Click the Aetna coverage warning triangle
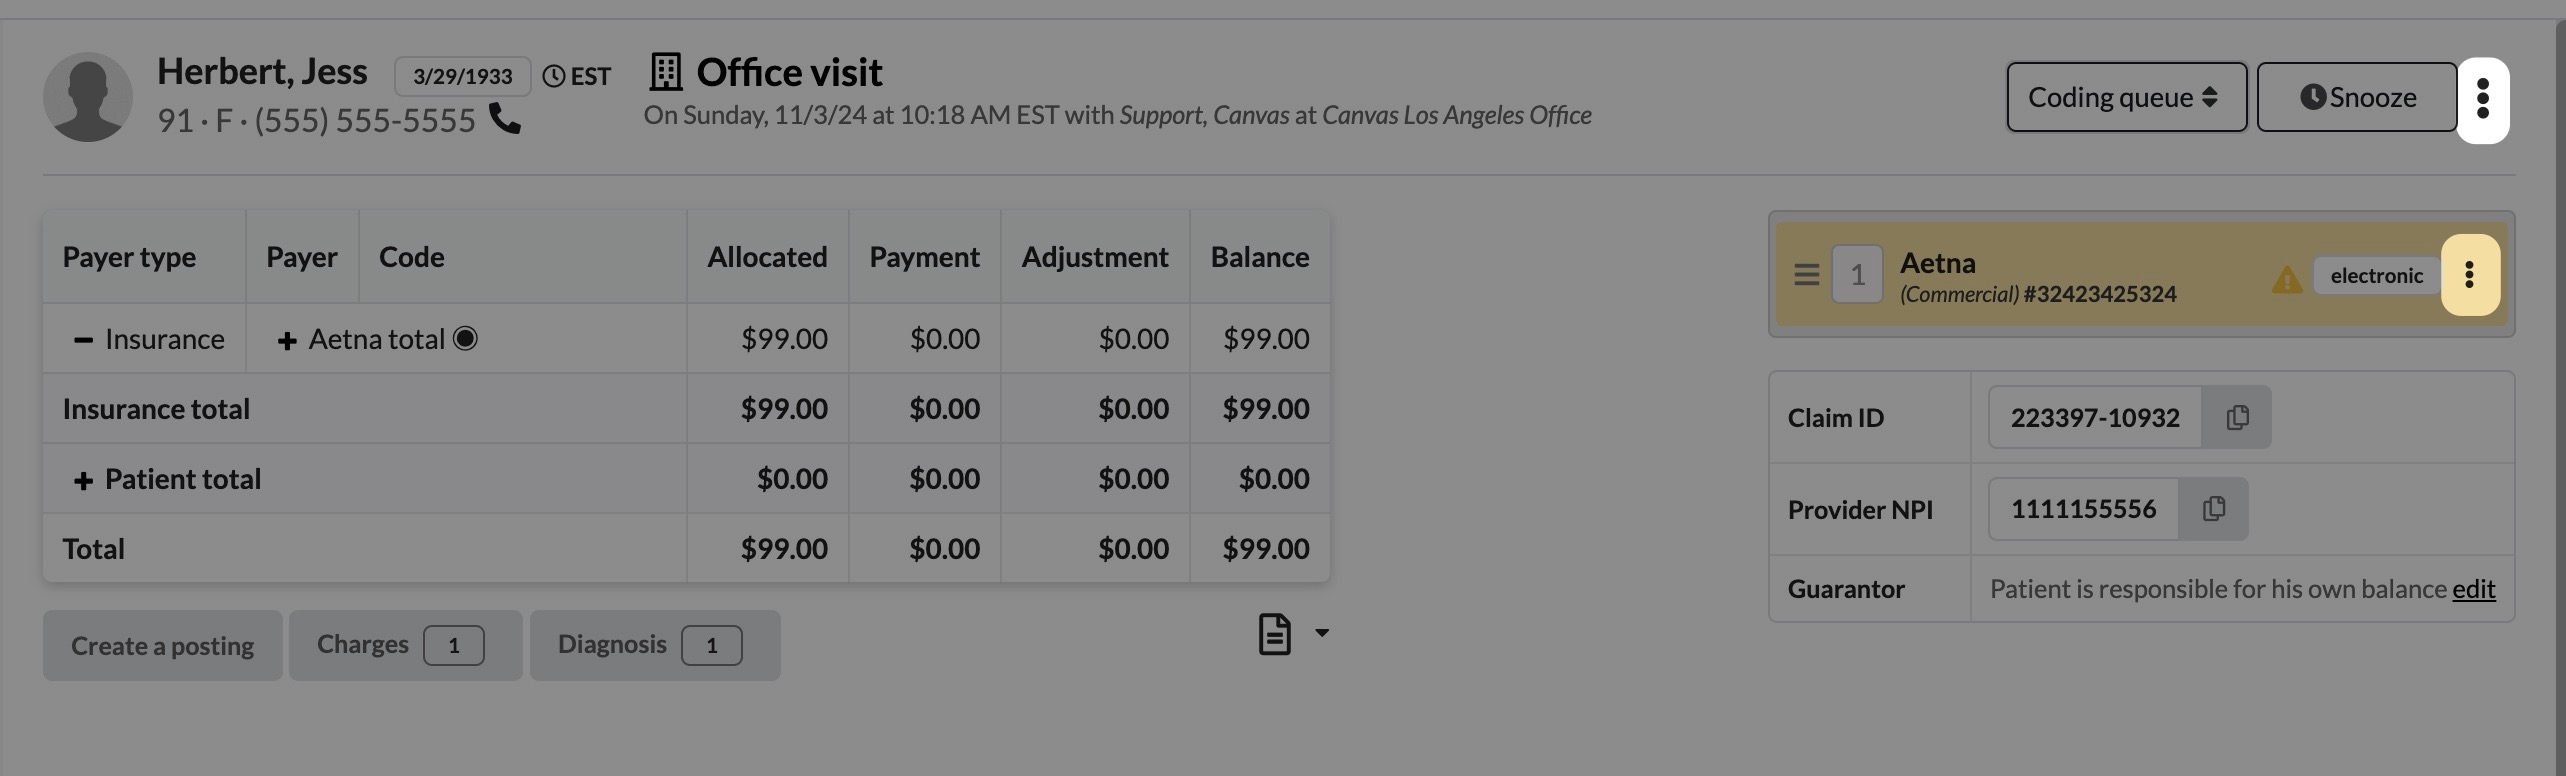This screenshot has width=2566, height=776. point(2286,279)
